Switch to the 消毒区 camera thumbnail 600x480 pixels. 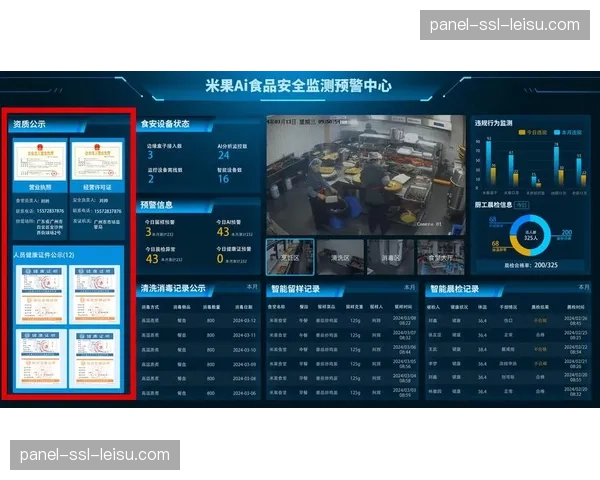pos(390,257)
